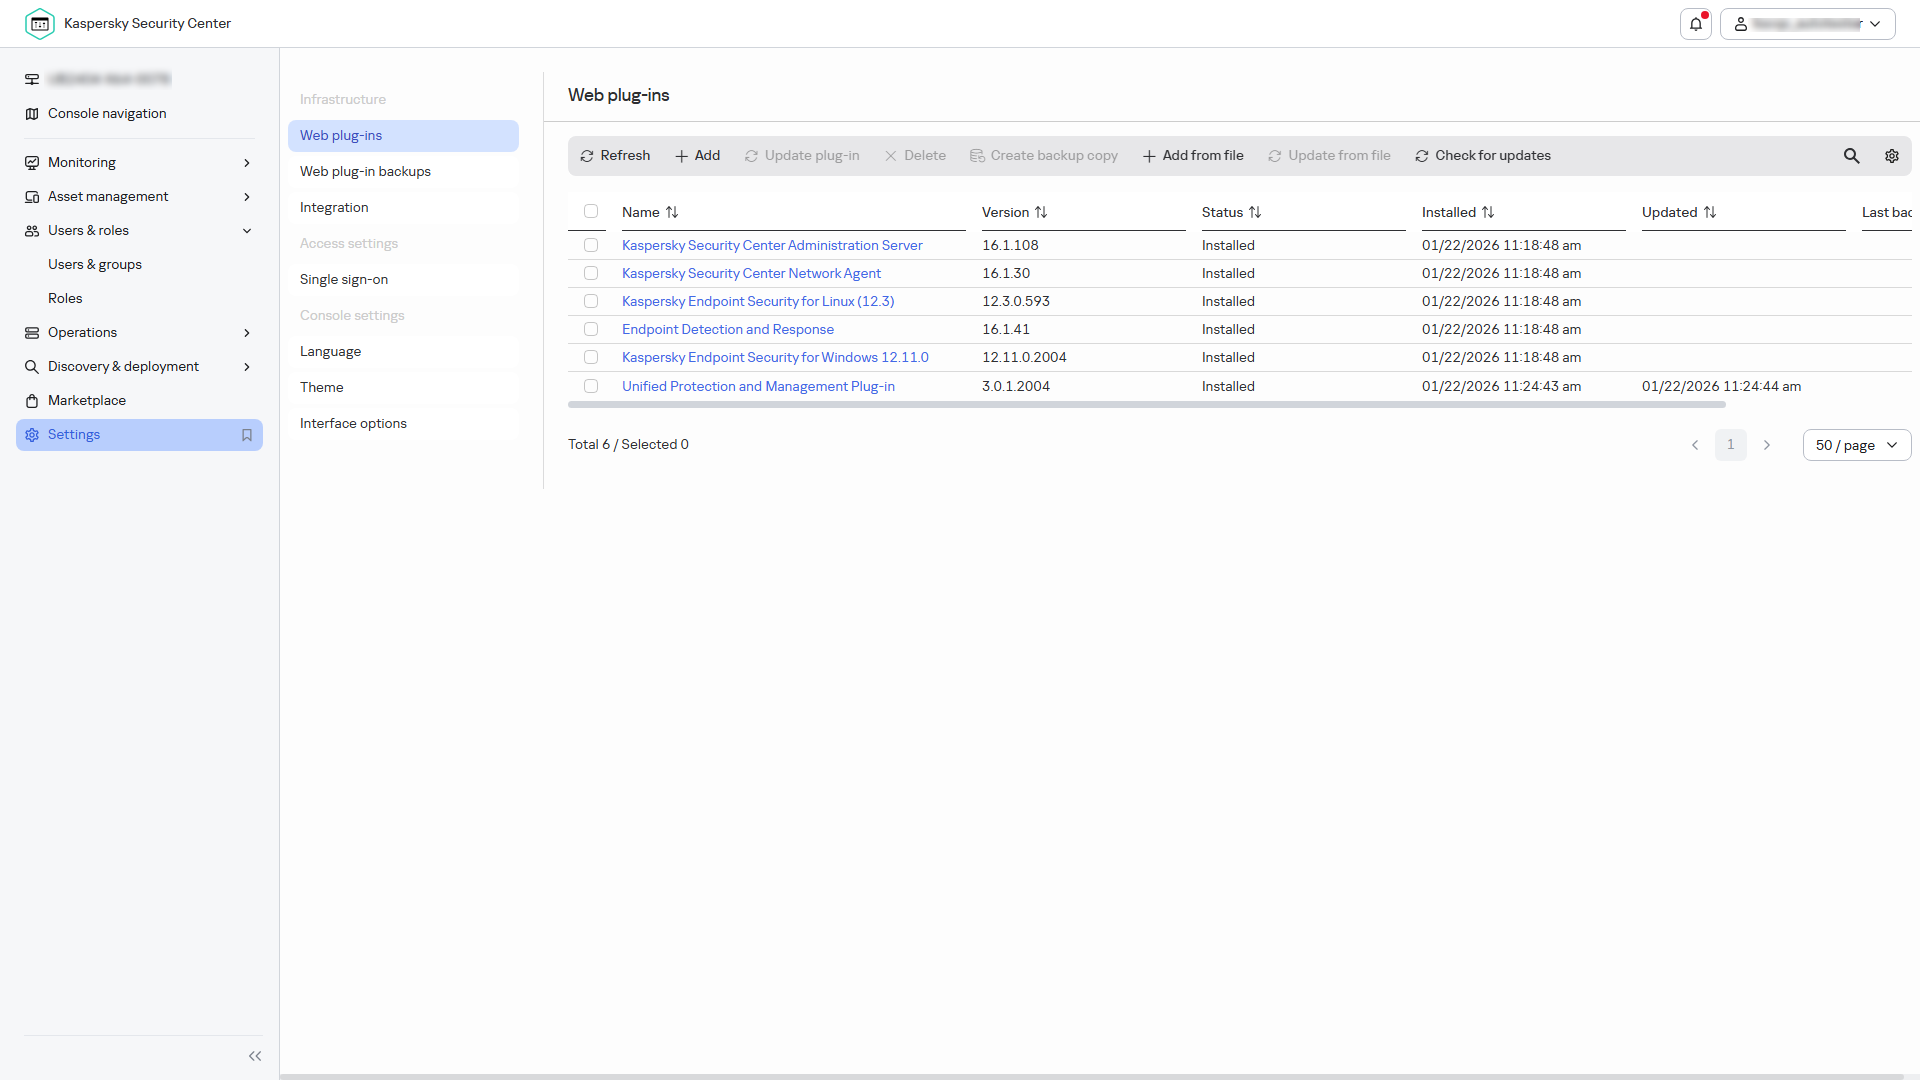
Task: Click Check for updates button
Action: [x=1483, y=156]
